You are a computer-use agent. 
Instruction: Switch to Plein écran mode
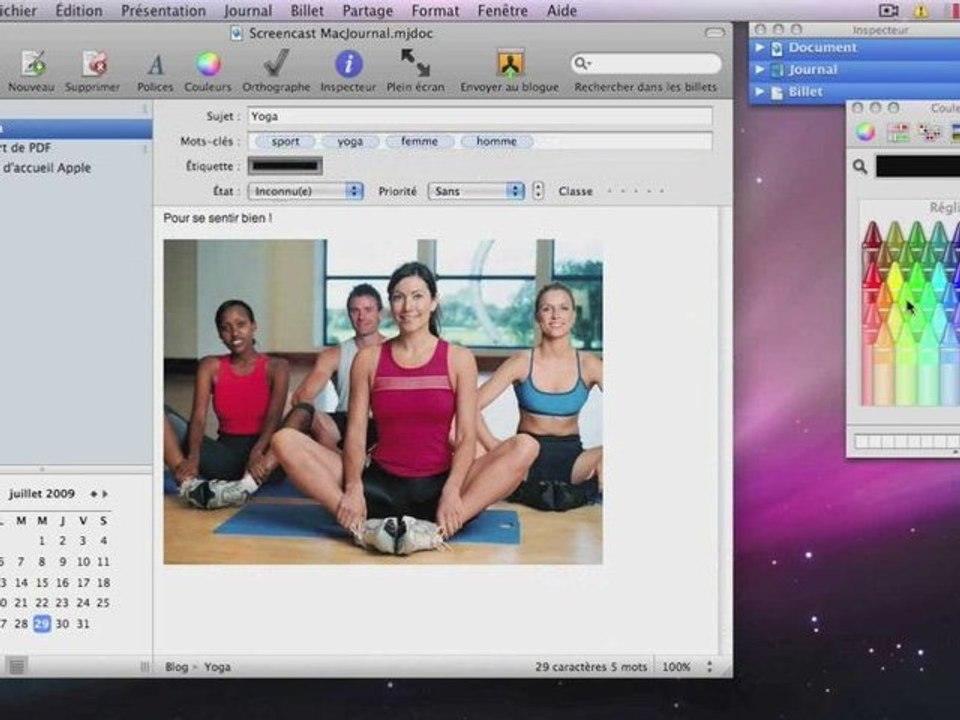(x=416, y=71)
